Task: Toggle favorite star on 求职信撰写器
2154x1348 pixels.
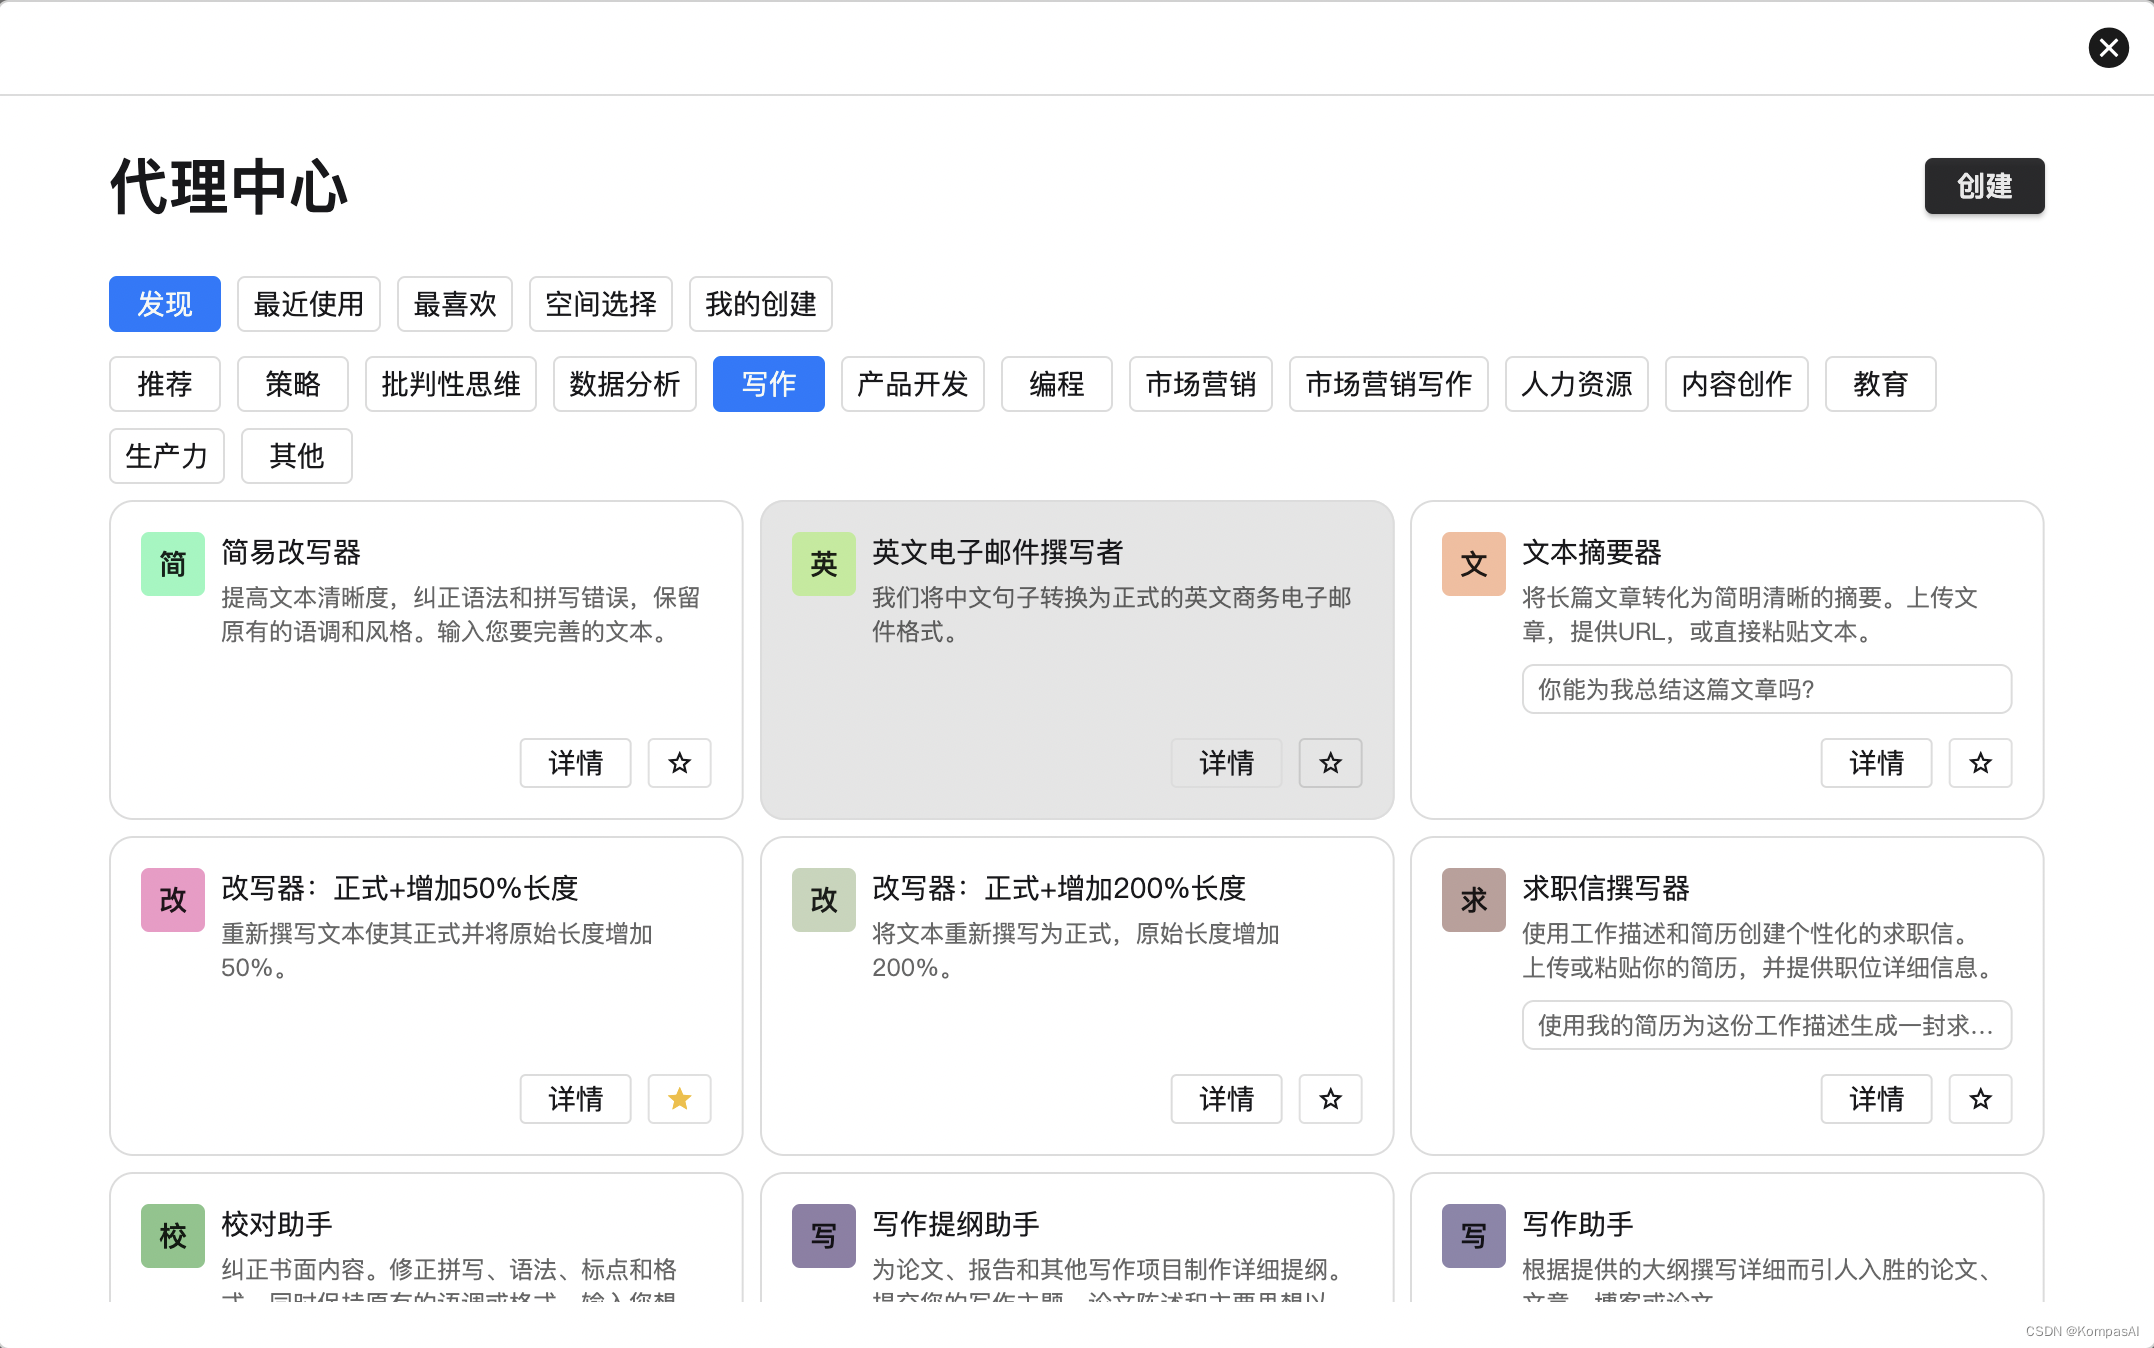Action: pos(1980,1099)
